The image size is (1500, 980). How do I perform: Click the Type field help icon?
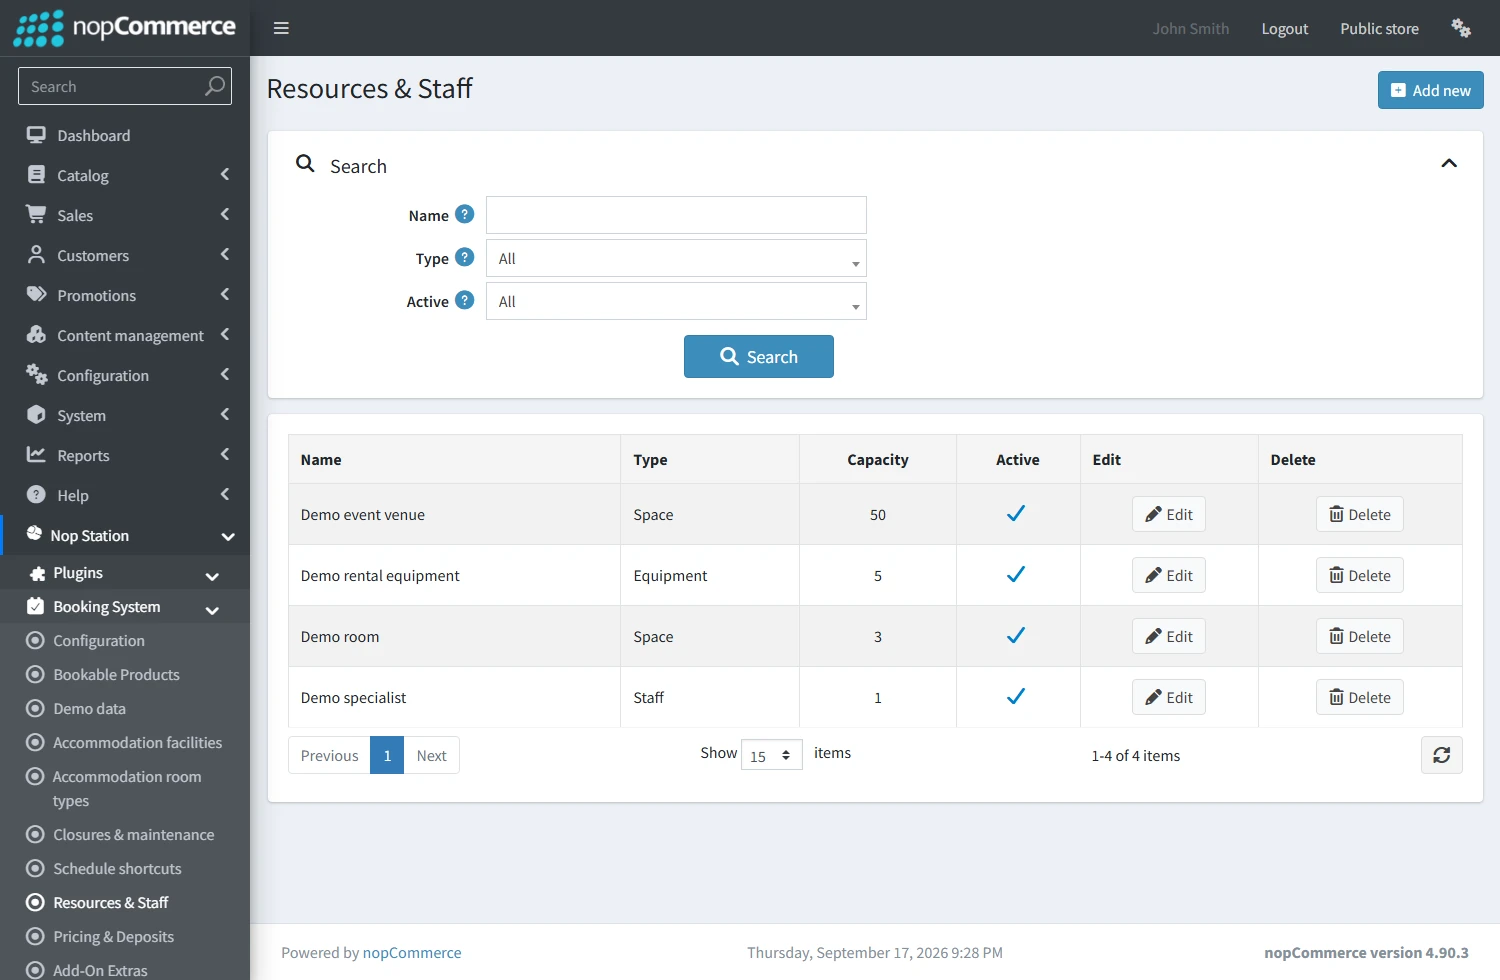click(465, 257)
